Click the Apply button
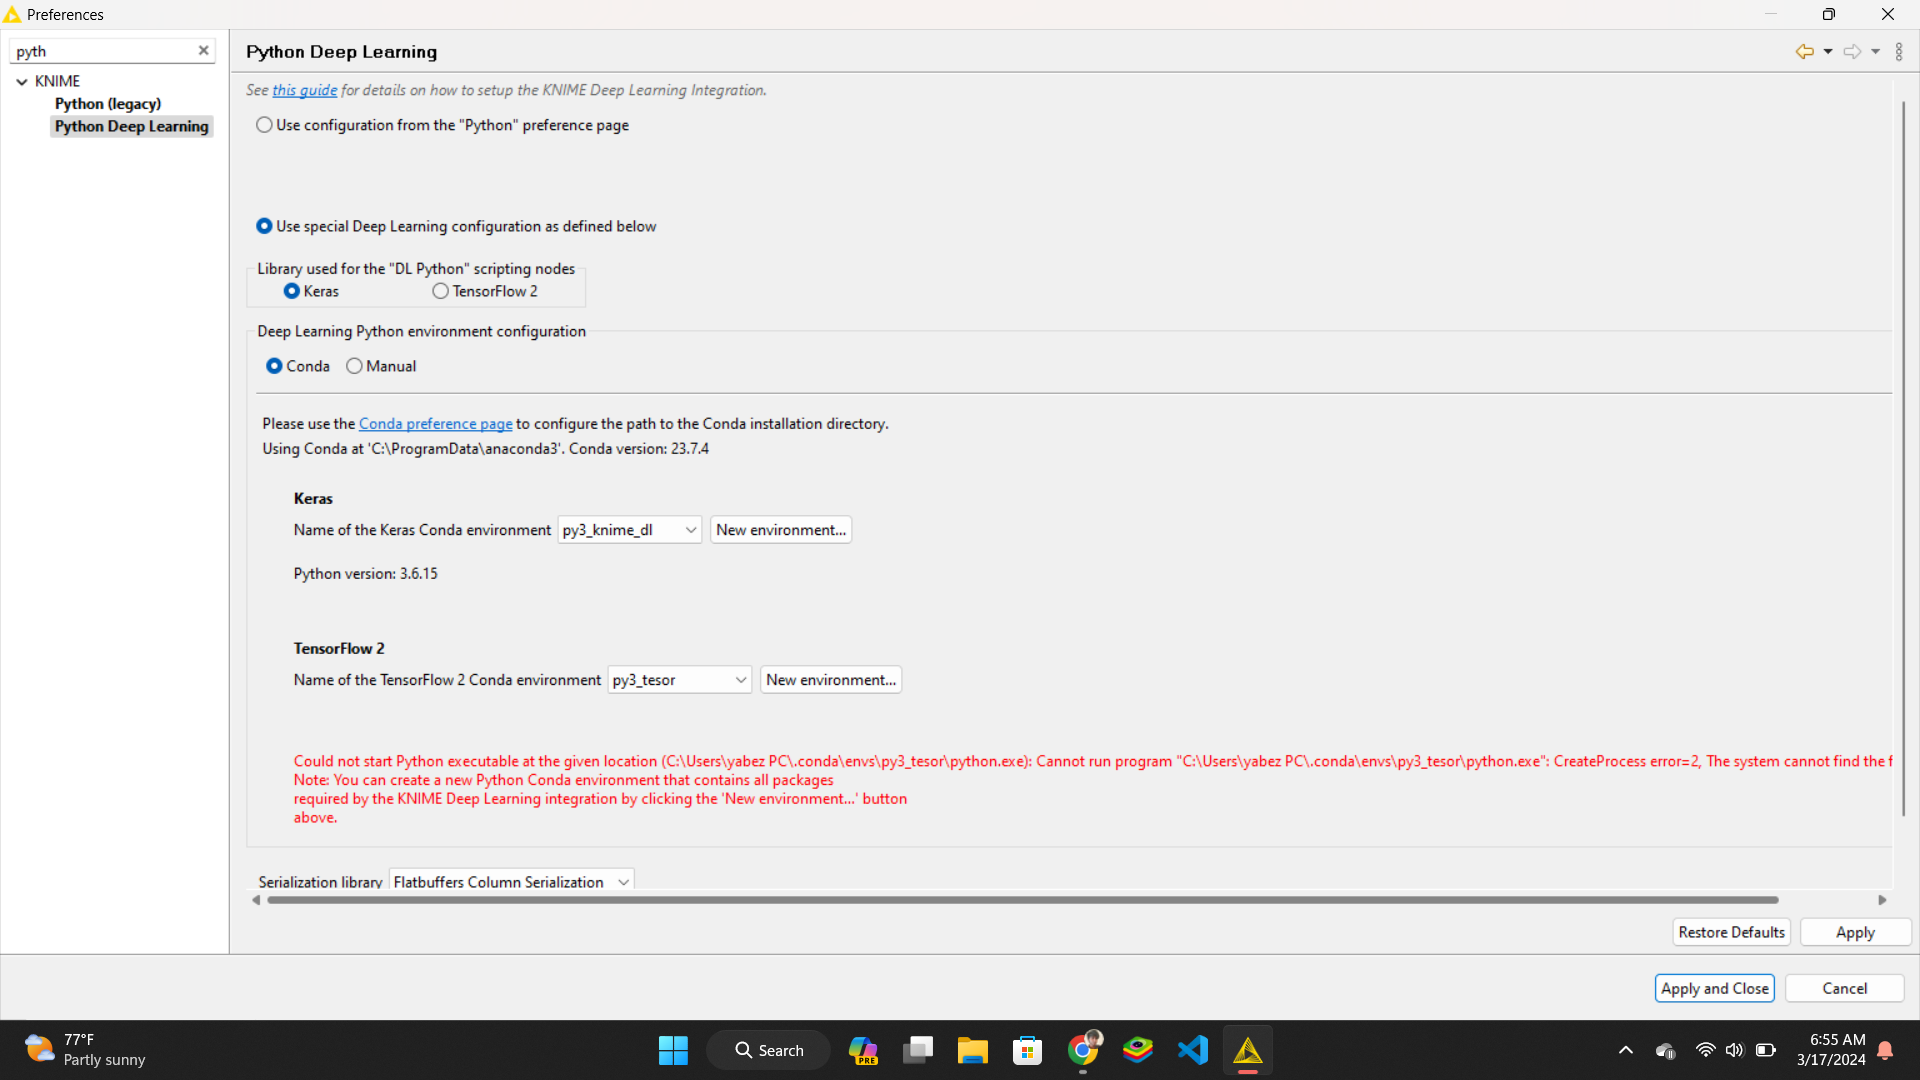Image resolution: width=1920 pixels, height=1080 pixels. point(1855,932)
